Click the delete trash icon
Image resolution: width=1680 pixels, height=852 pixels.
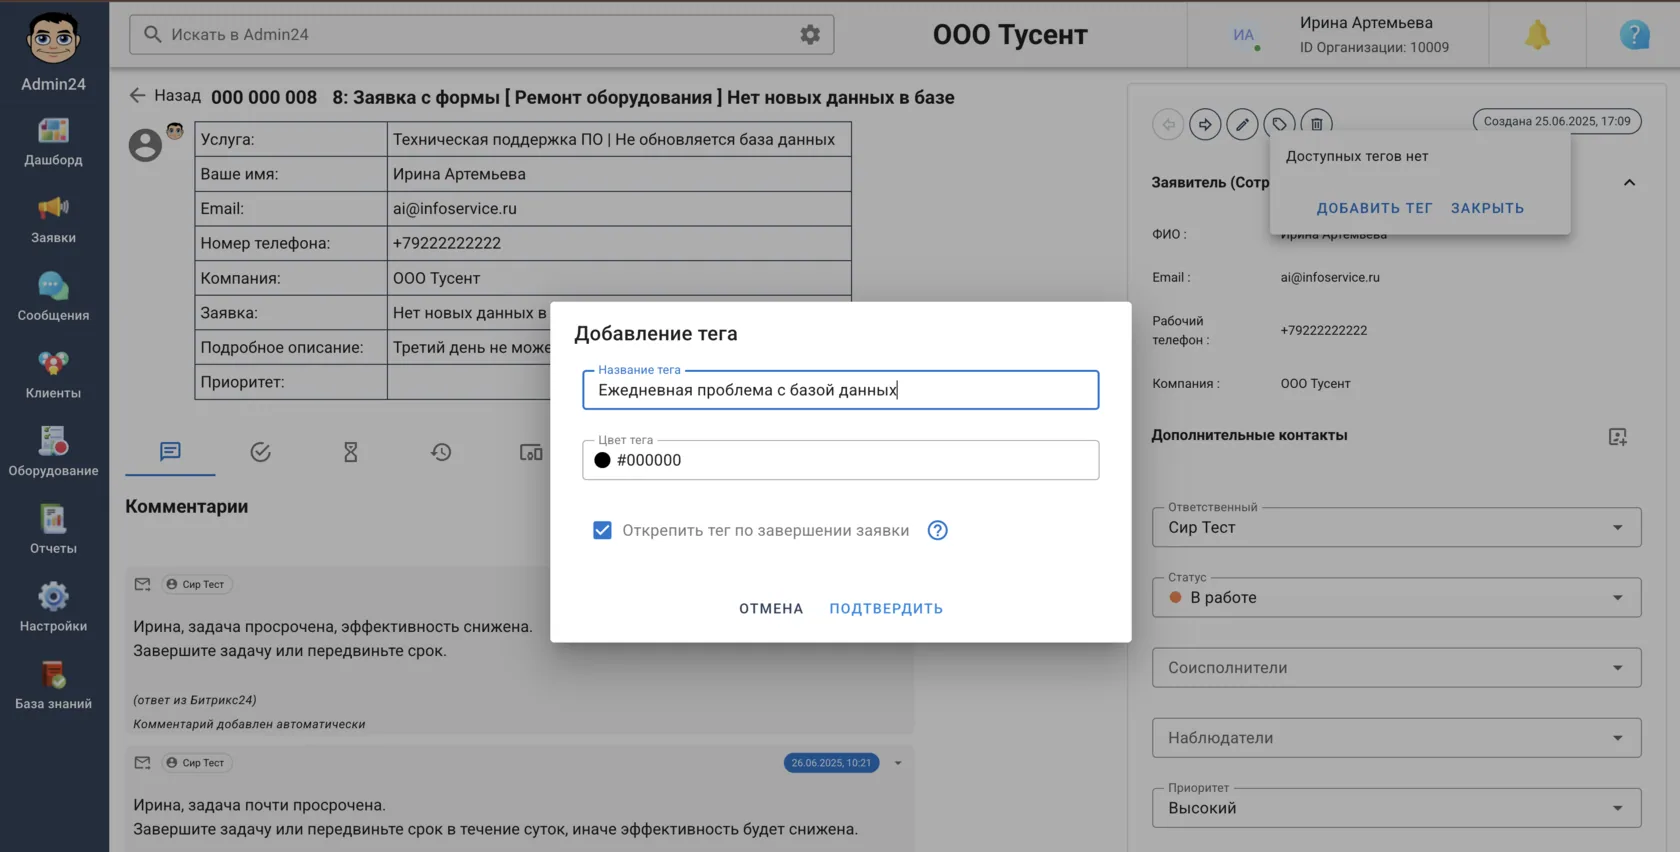[1317, 124]
